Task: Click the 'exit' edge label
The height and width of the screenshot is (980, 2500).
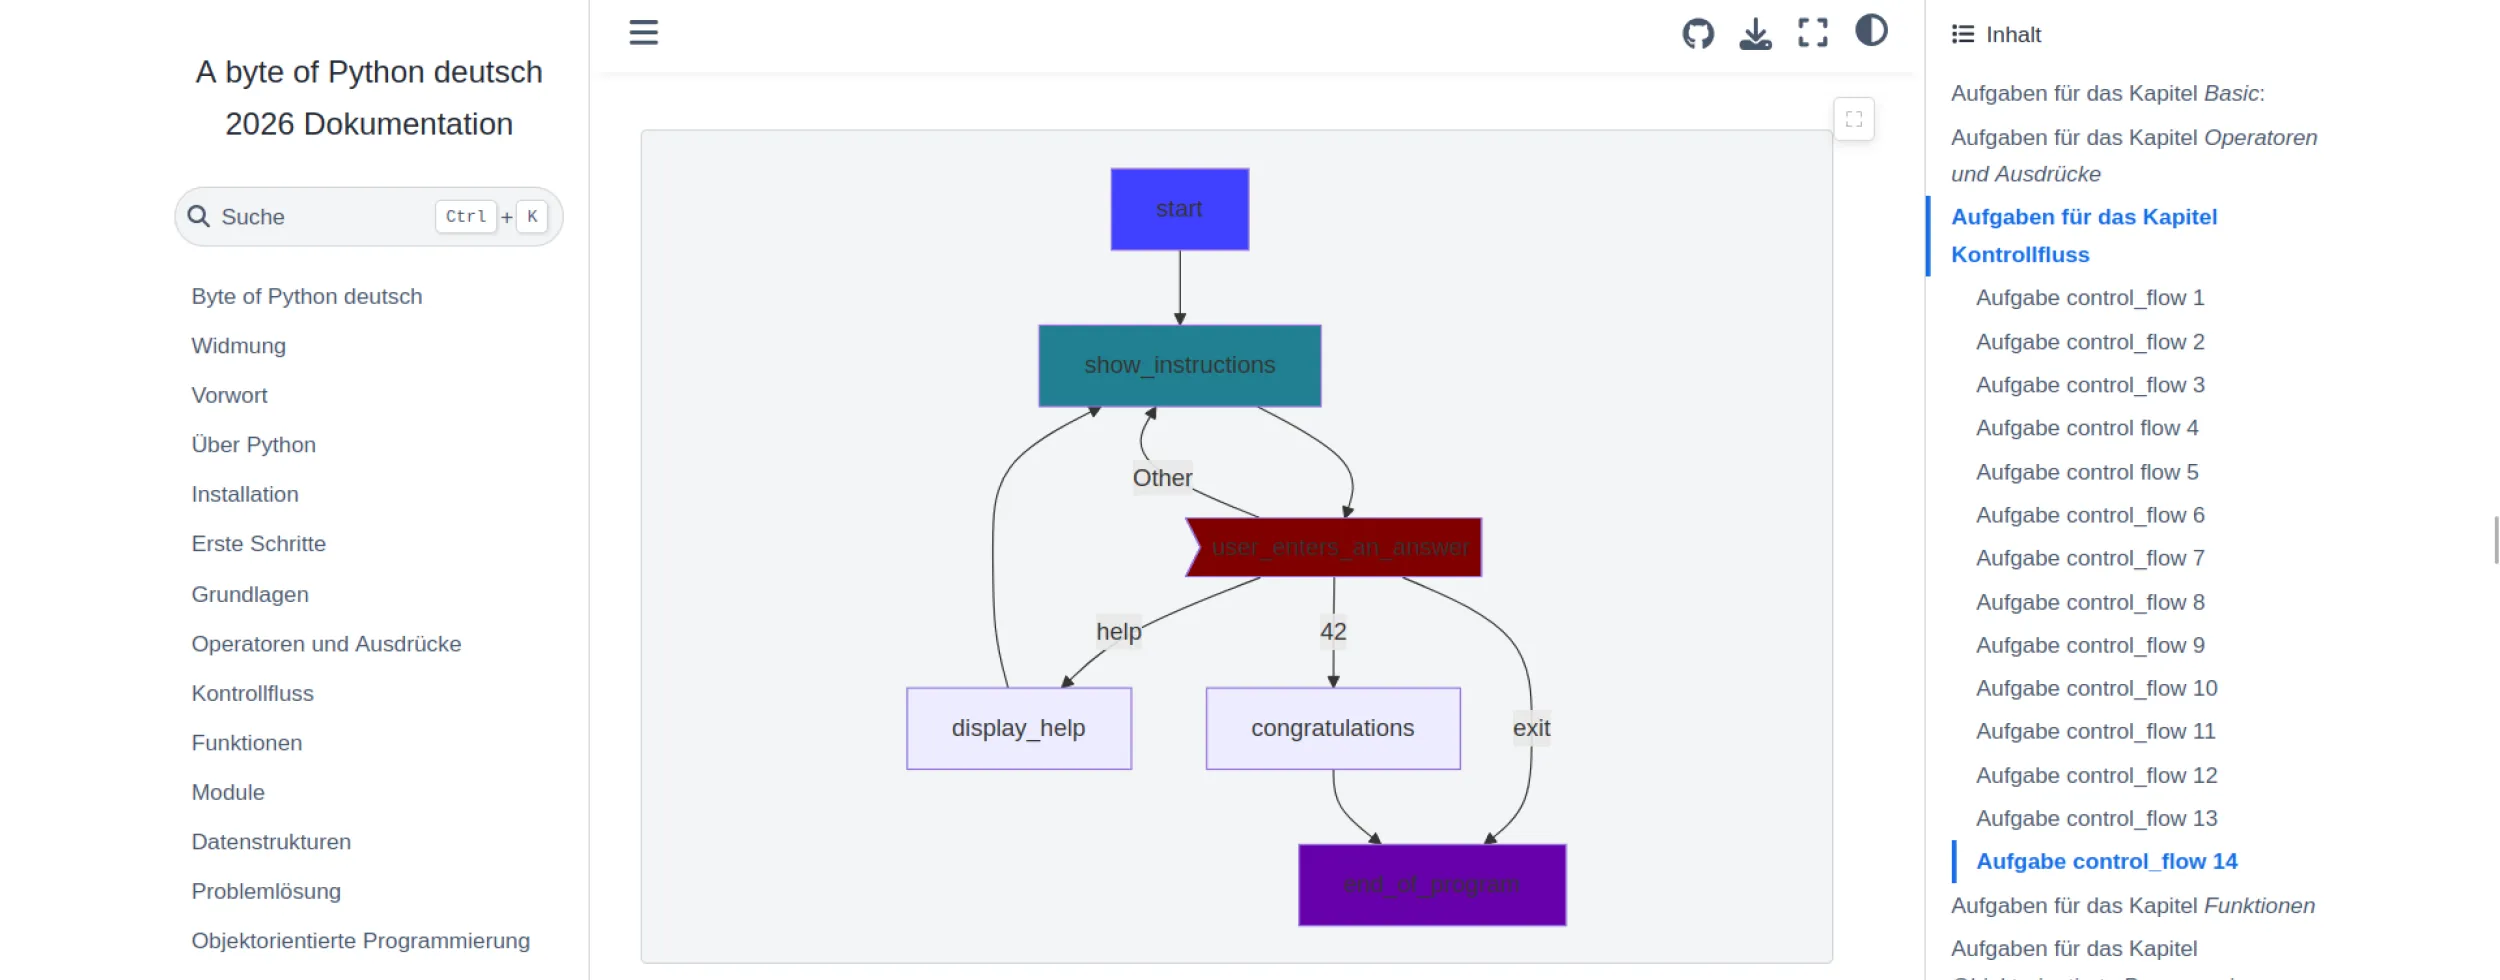Action: click(x=1531, y=727)
